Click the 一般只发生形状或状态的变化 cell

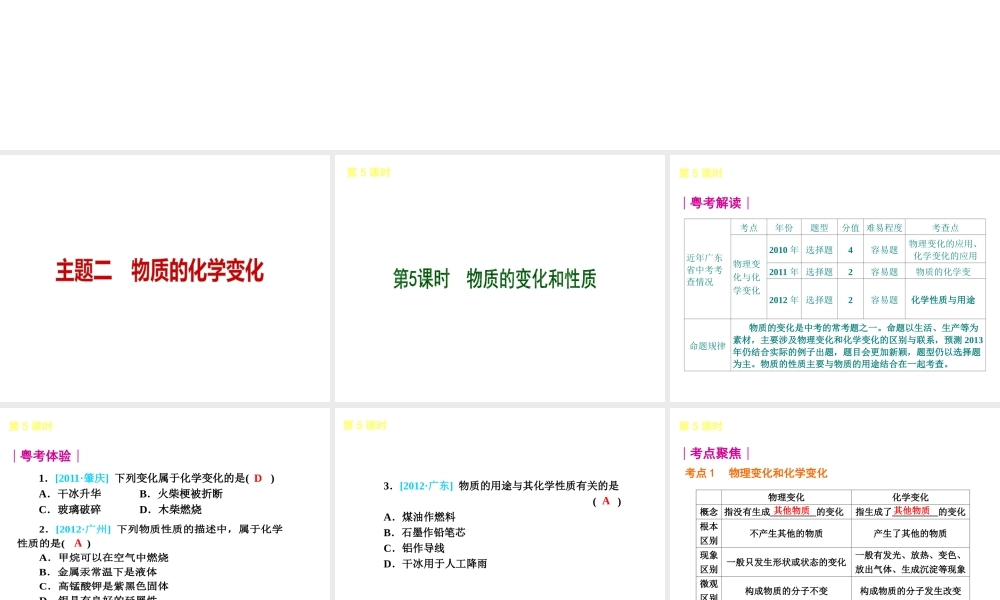click(786, 562)
